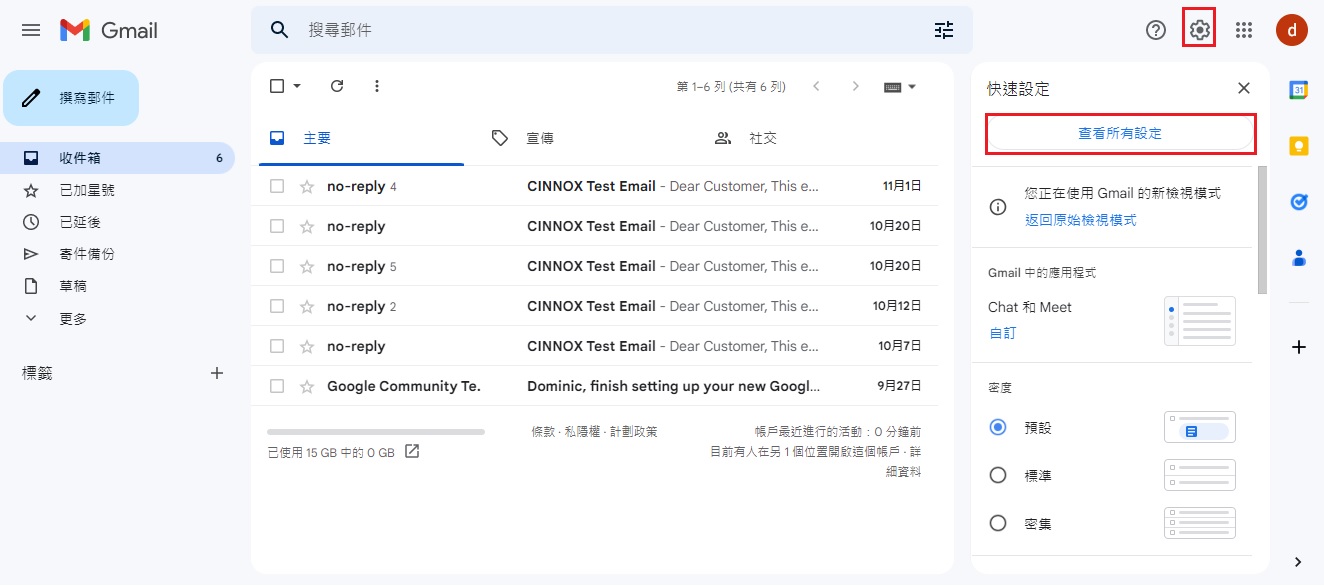Click the 返回原始檢視模式 link

point(1080,220)
